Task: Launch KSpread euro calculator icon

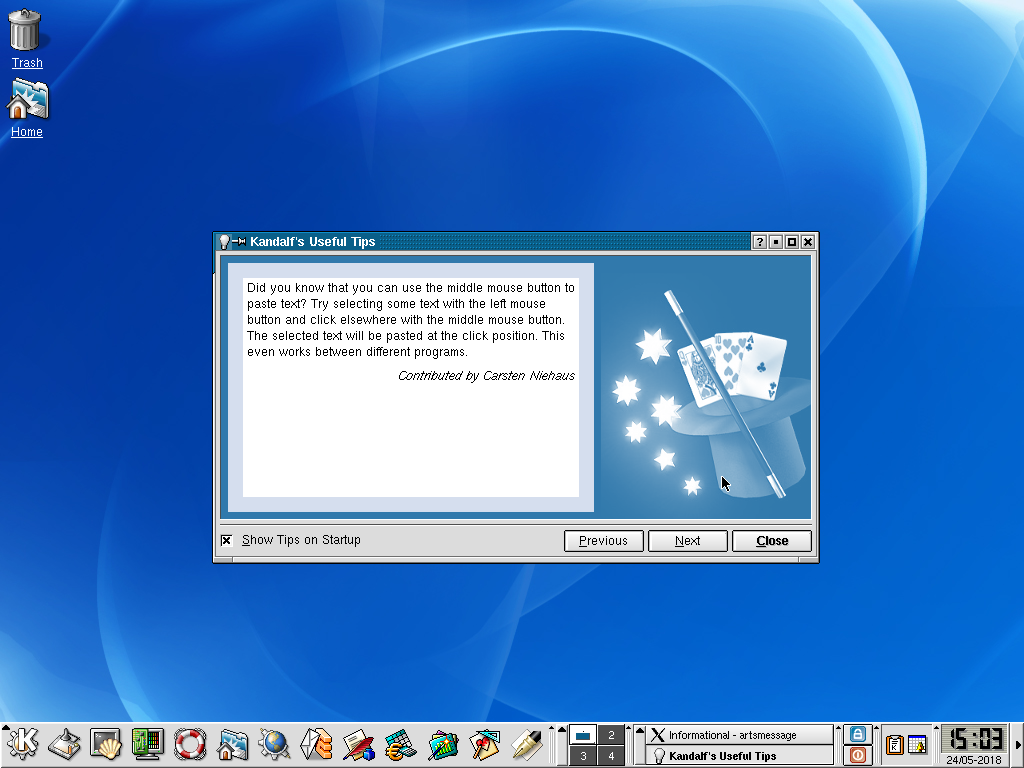Action: pyautogui.click(x=400, y=744)
